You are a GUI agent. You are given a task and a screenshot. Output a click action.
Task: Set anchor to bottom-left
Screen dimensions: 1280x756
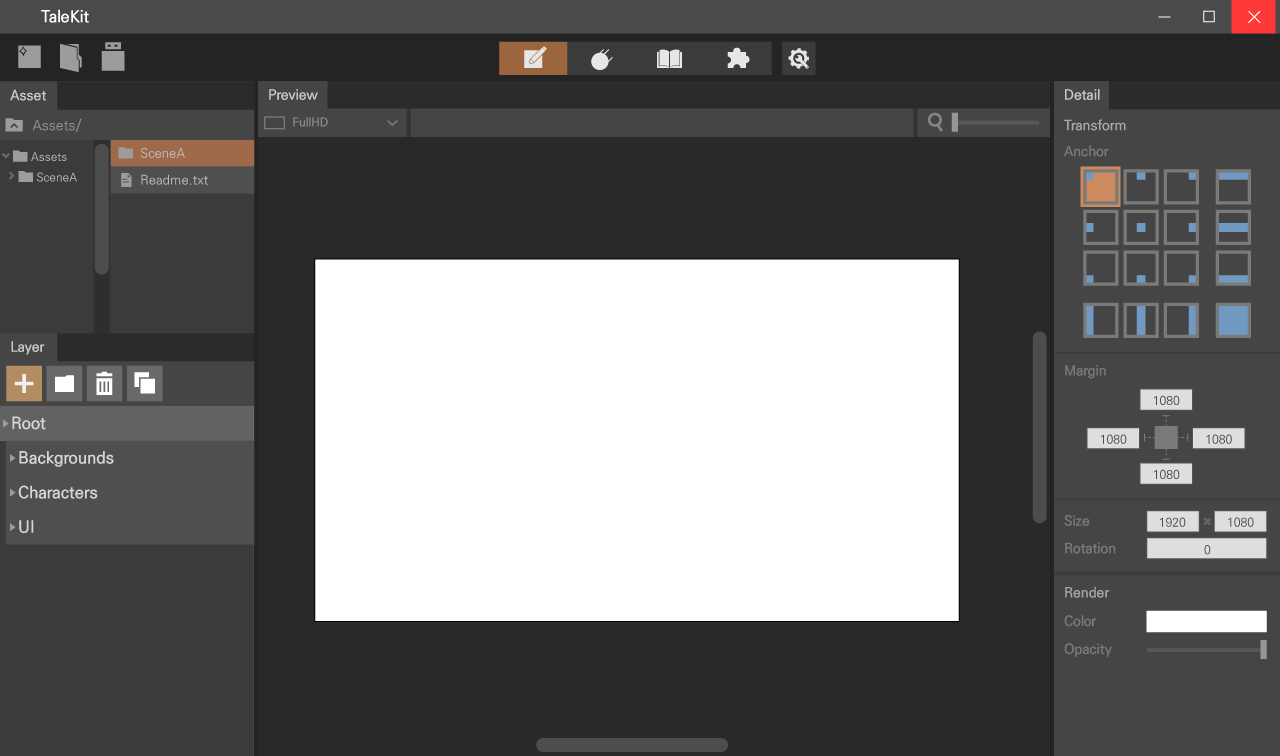pyautogui.click(x=1100, y=267)
